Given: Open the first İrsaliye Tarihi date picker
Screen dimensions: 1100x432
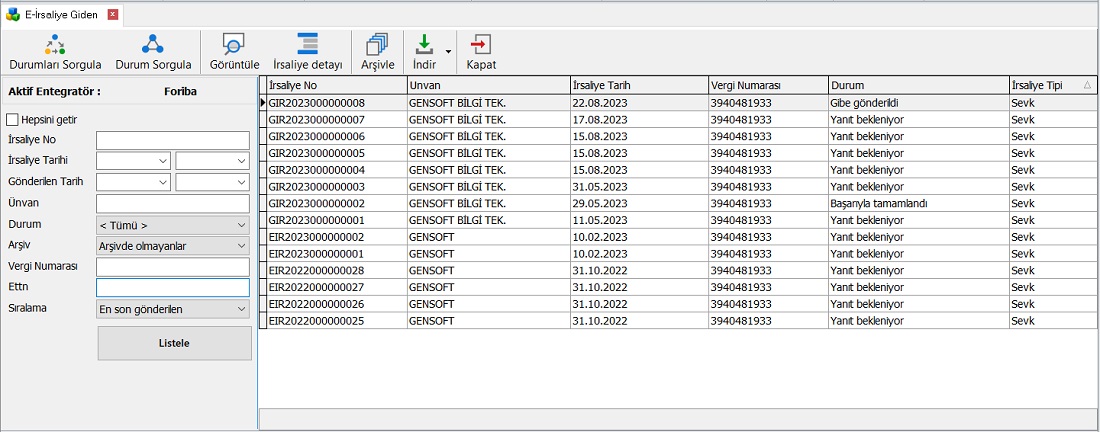Looking at the screenshot, I should [x=133, y=161].
